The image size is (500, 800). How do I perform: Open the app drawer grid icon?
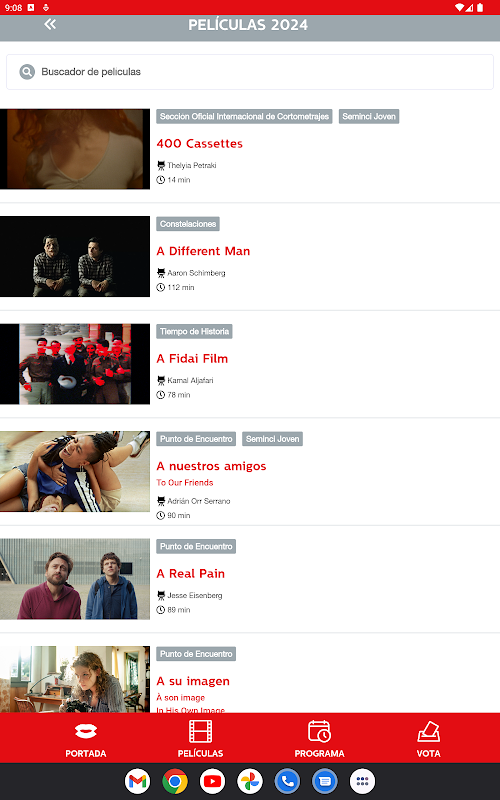(362, 781)
